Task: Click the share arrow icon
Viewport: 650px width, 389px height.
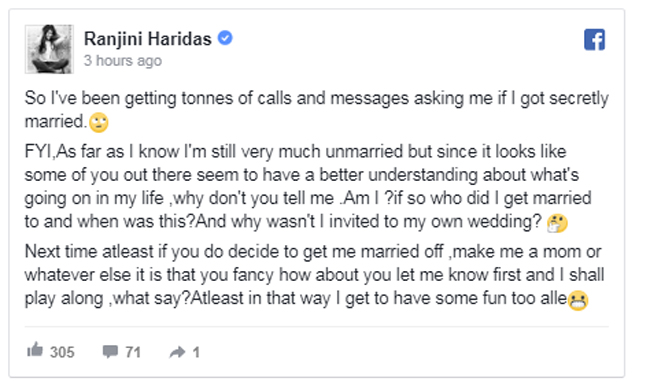Action: point(177,352)
